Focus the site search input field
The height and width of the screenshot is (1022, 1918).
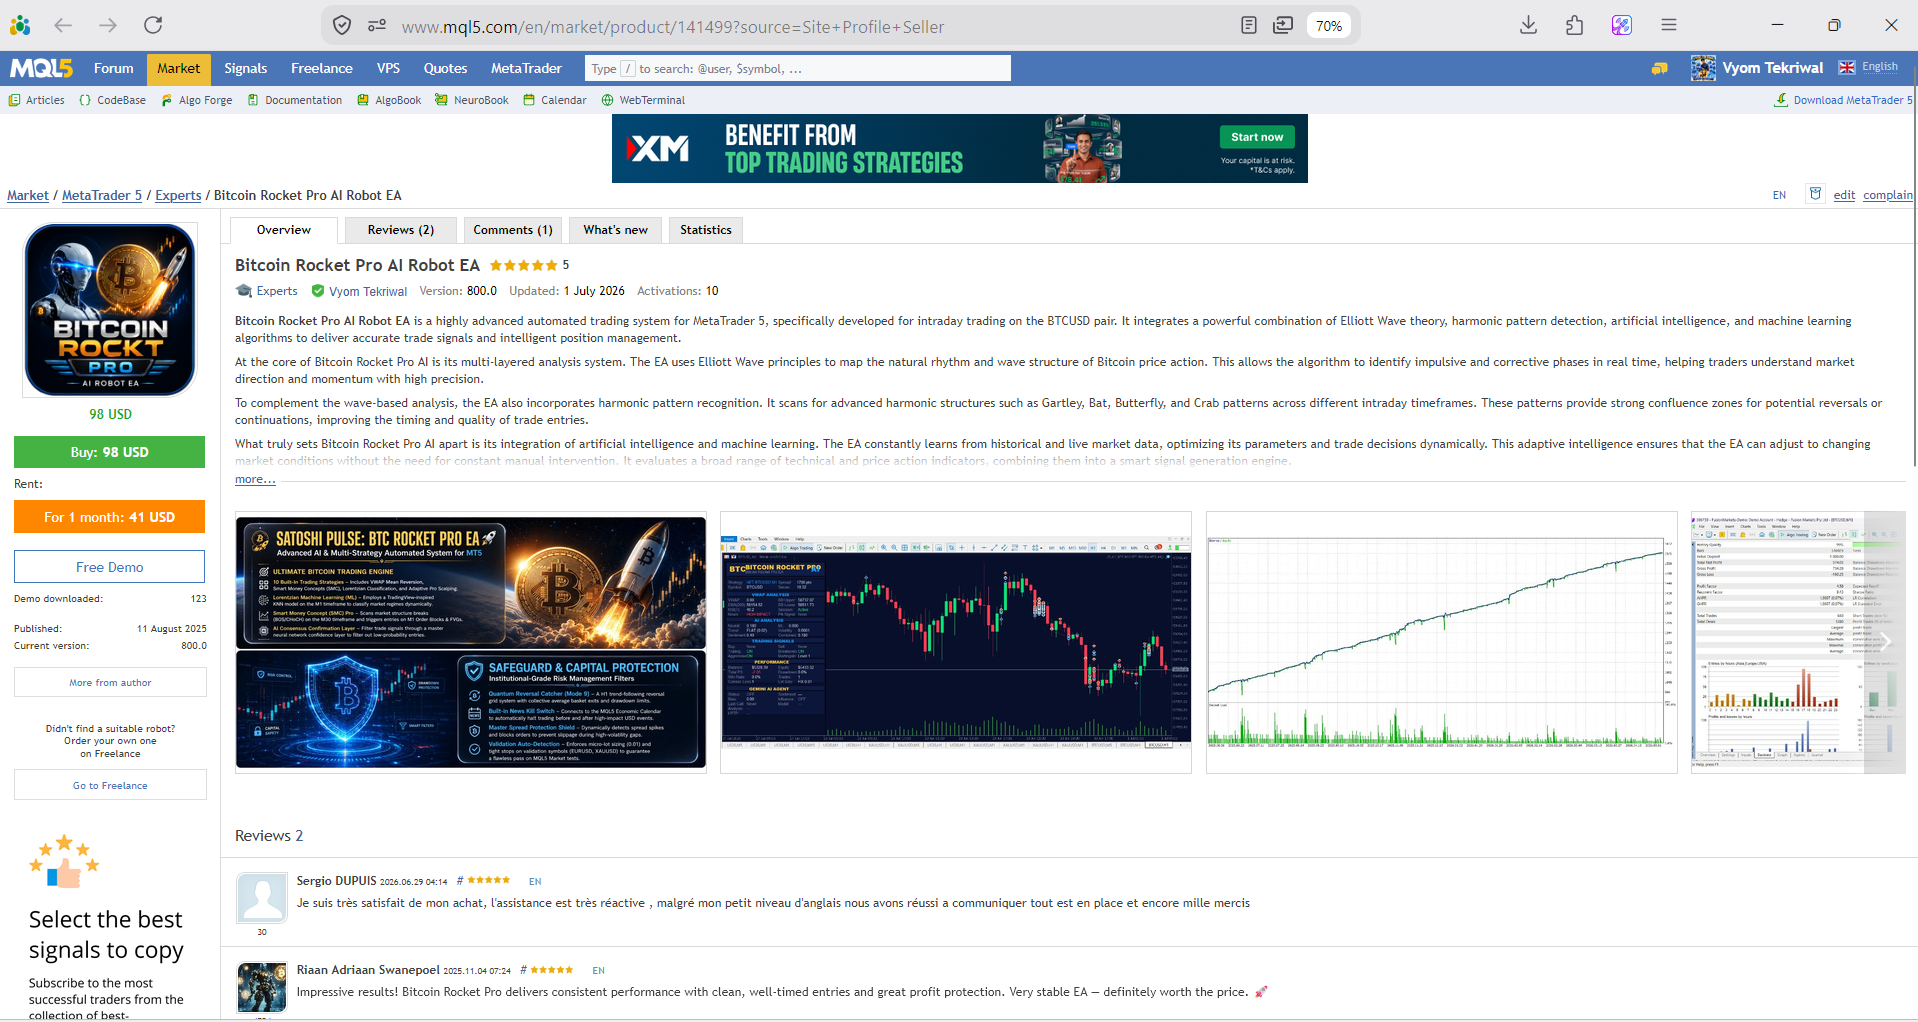(x=798, y=68)
